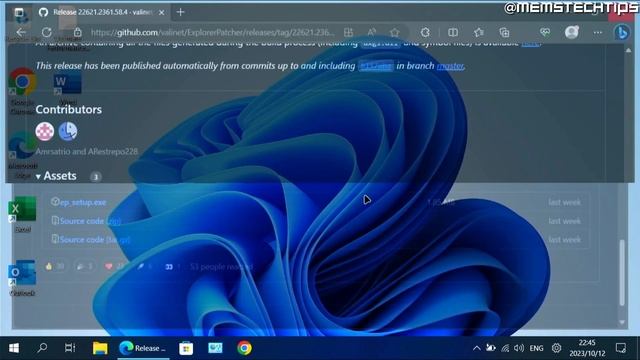Image resolution: width=640 pixels, height=360 pixels.
Task: Launch Google Chrome from taskbar
Action: 244,348
